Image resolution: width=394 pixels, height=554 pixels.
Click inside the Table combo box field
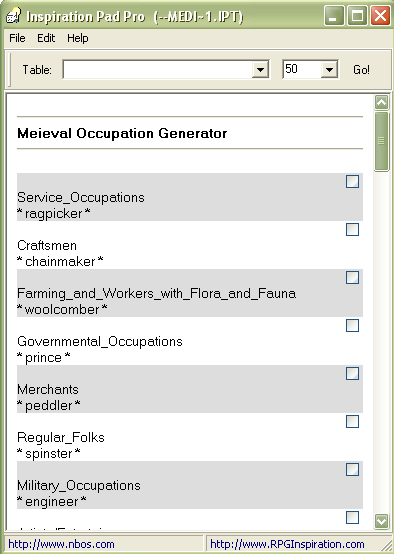158,70
